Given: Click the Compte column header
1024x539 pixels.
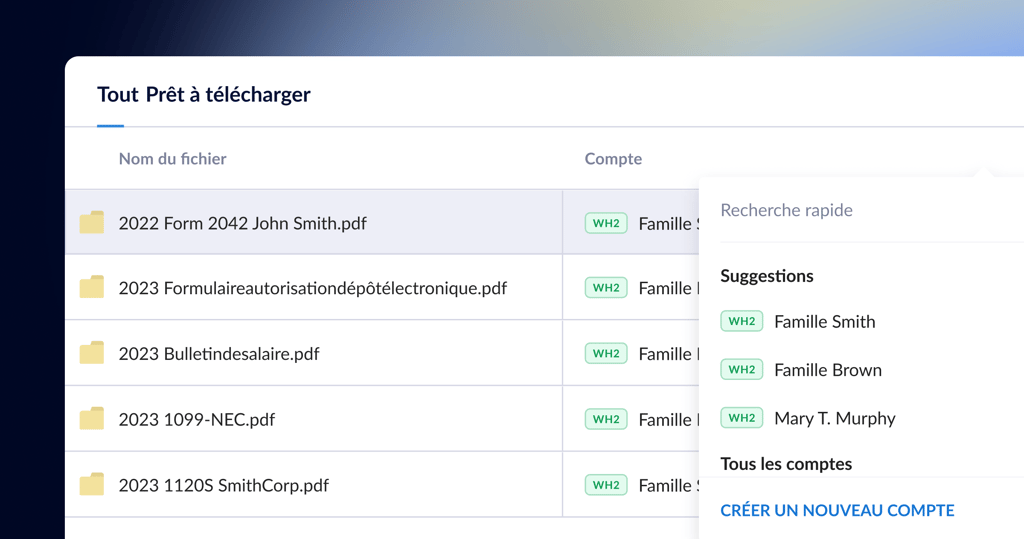Looking at the screenshot, I should click(613, 159).
